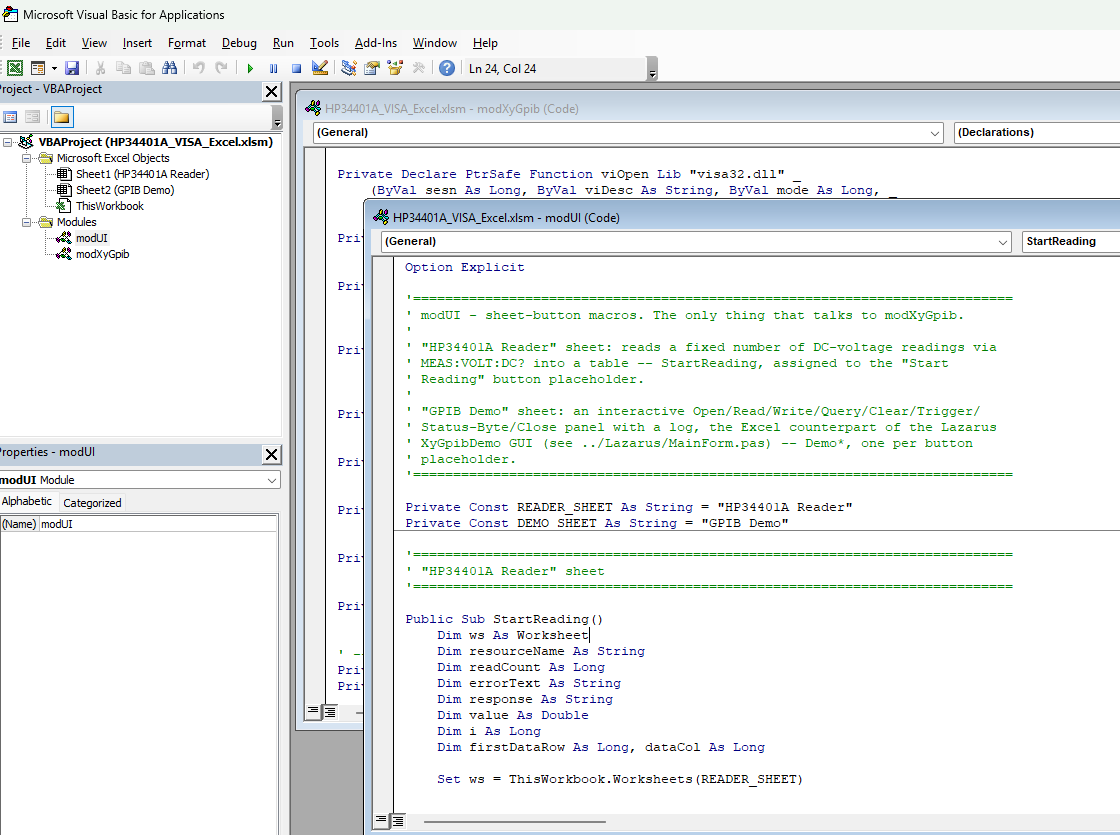The height and width of the screenshot is (835, 1120).
Task: Open Find with binoculars icon
Action: [169, 68]
